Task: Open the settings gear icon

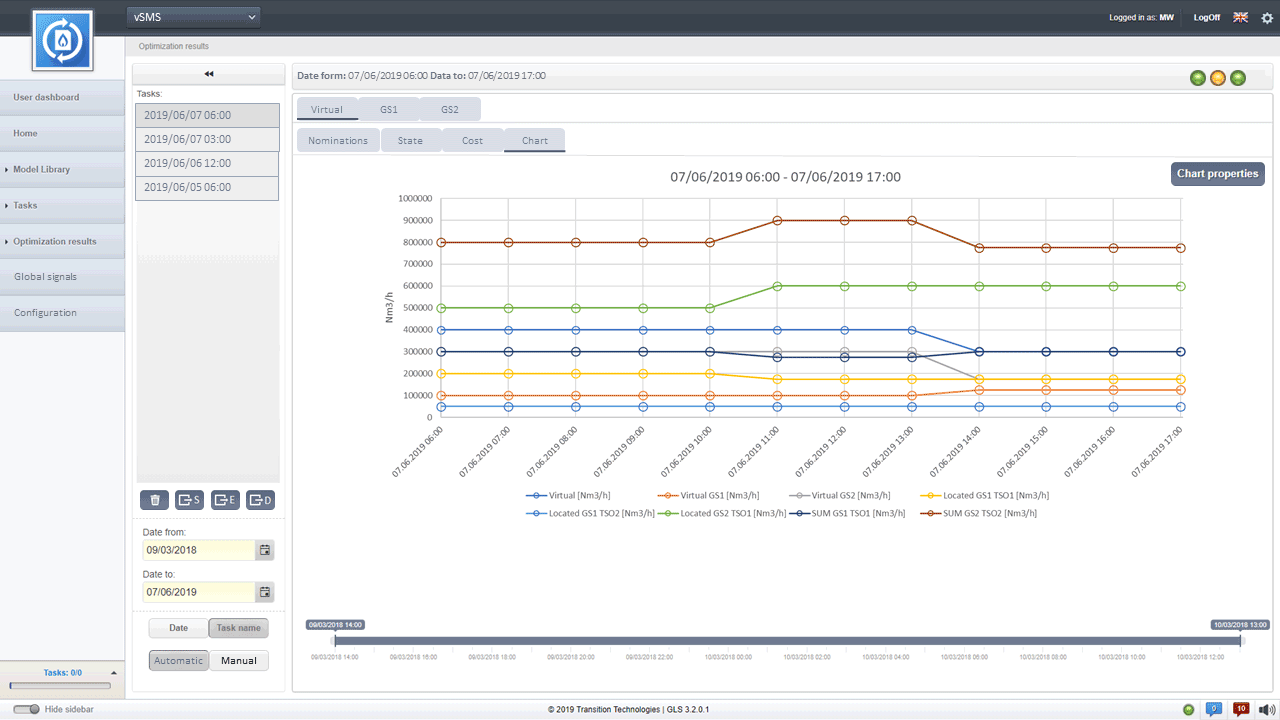Action: coord(1267,18)
